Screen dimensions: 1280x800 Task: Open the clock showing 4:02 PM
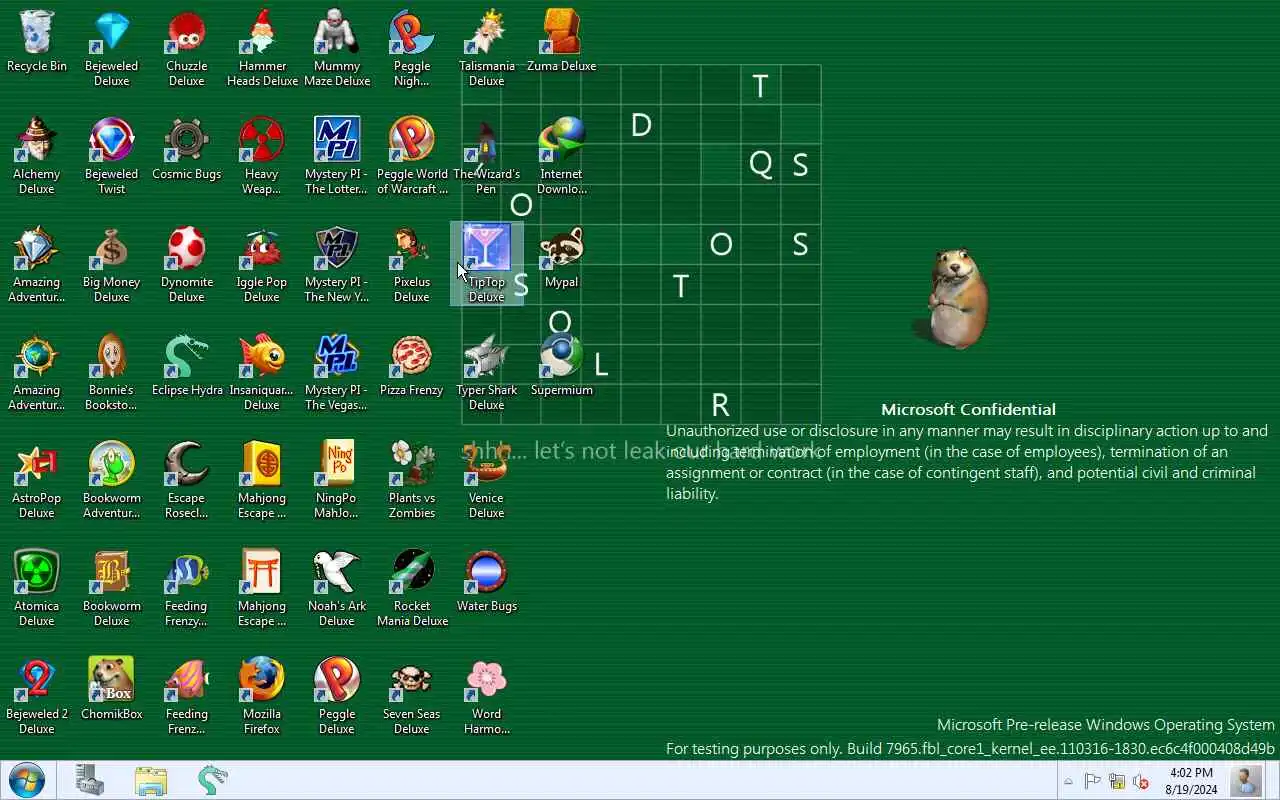[1191, 781]
